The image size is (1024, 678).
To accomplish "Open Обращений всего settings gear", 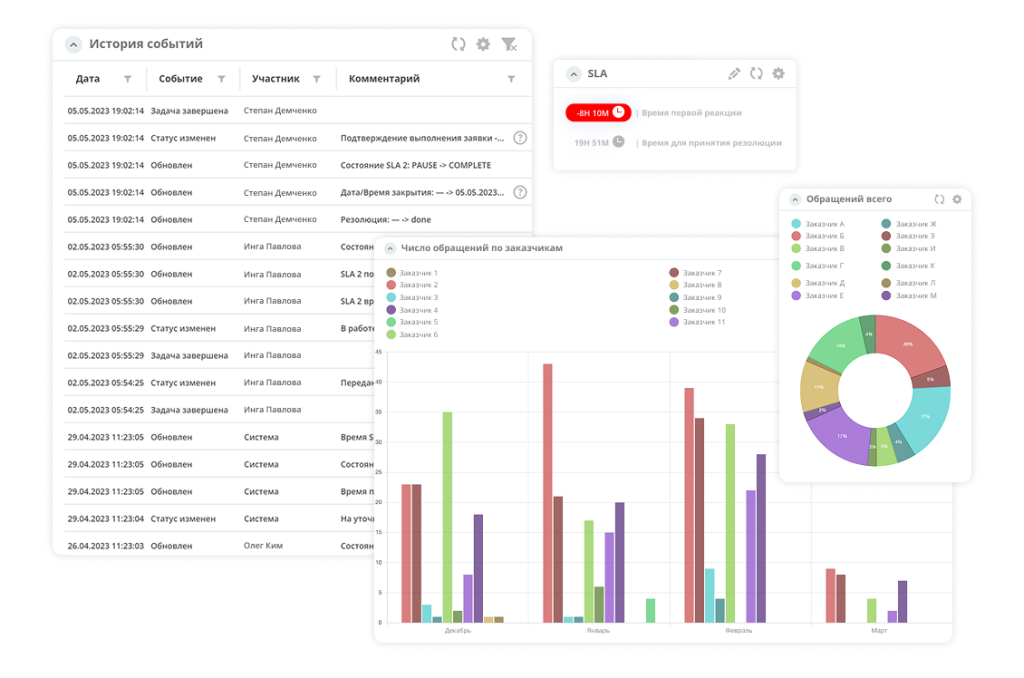I will [957, 199].
